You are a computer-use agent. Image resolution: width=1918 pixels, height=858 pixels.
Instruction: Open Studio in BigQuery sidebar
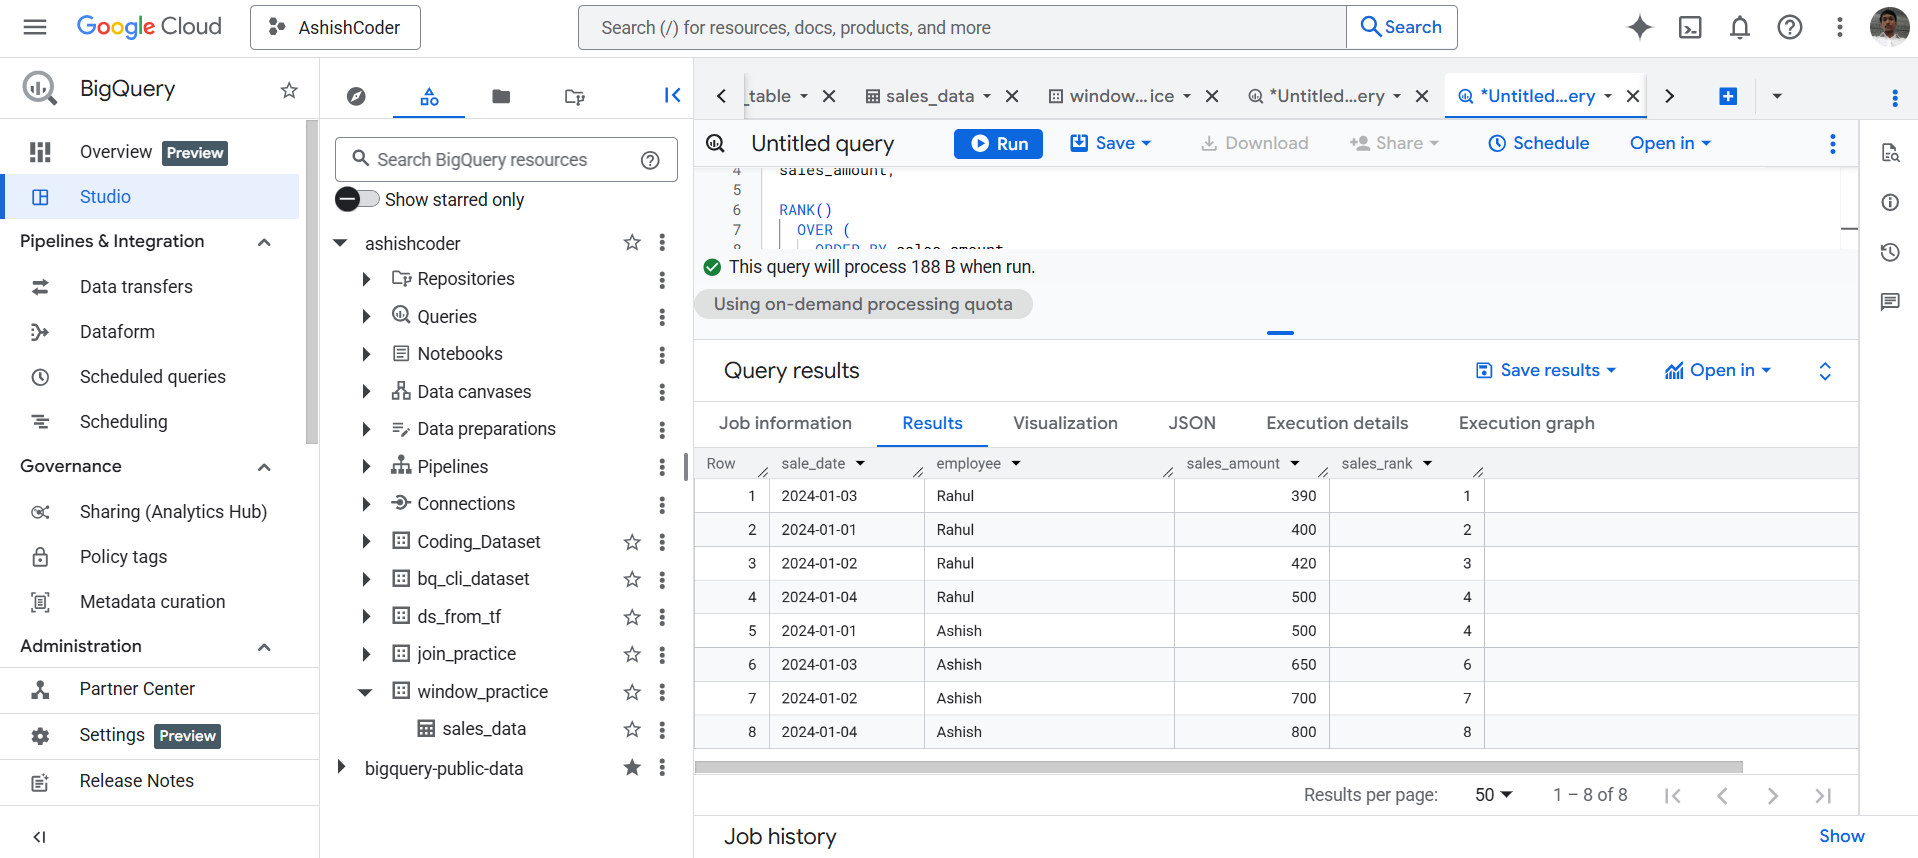pos(150,197)
